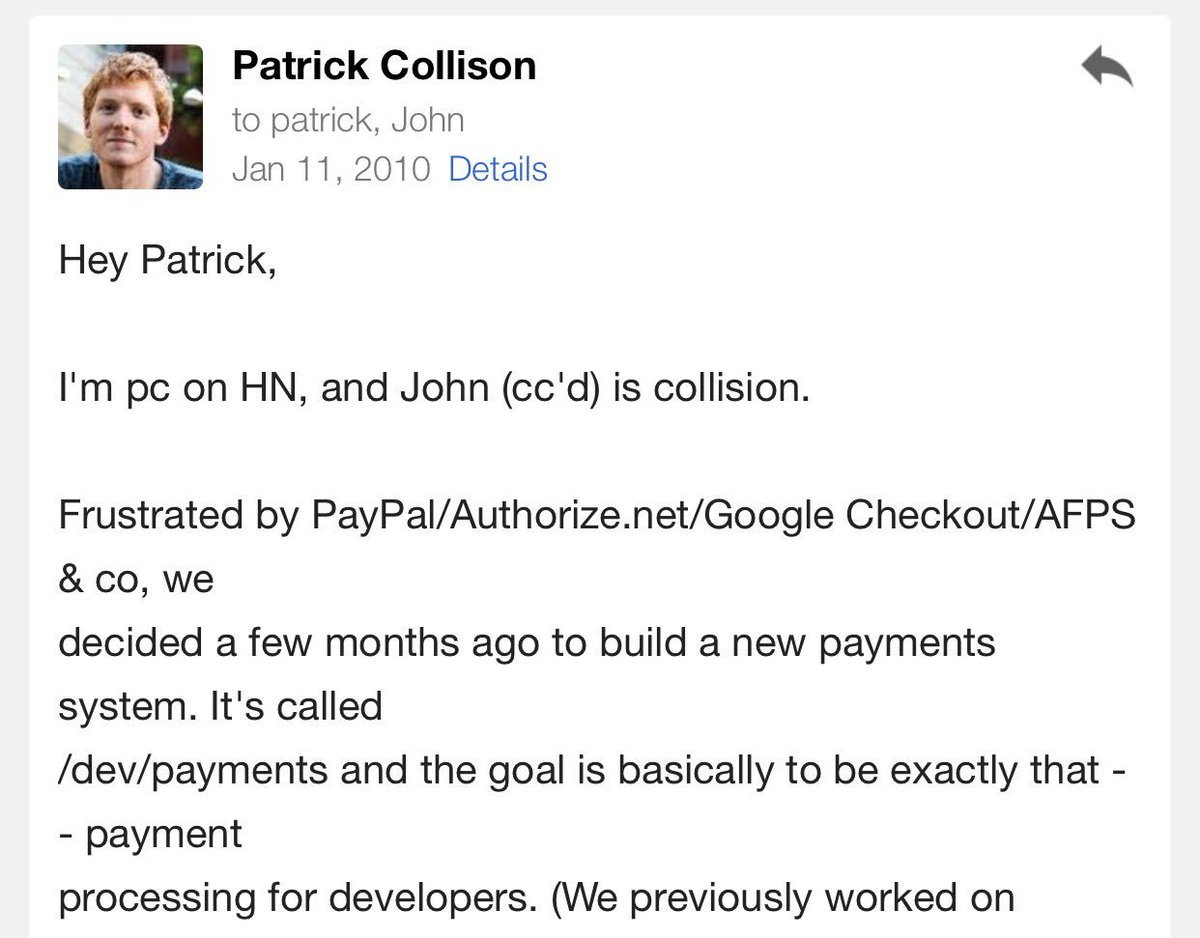
Task: Click the Jan 11, 2010 date
Action: coord(330,169)
